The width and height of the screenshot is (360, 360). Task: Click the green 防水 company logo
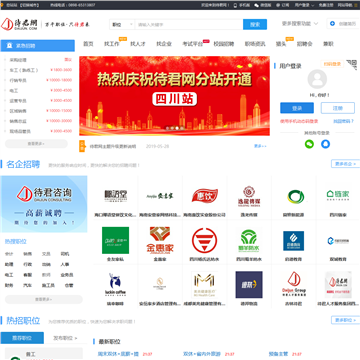point(249,240)
